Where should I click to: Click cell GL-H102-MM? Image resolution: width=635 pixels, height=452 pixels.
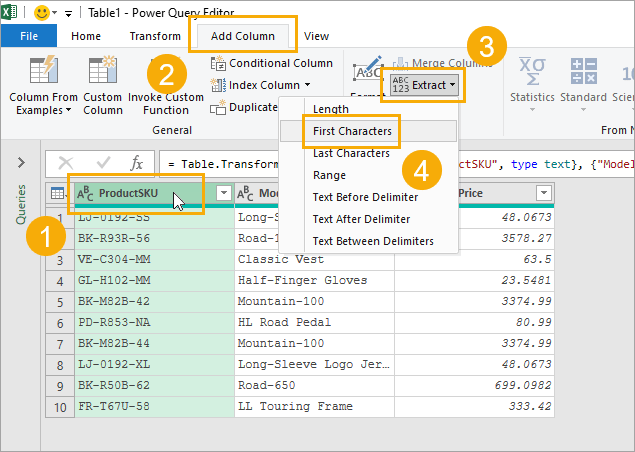[x=154, y=280]
